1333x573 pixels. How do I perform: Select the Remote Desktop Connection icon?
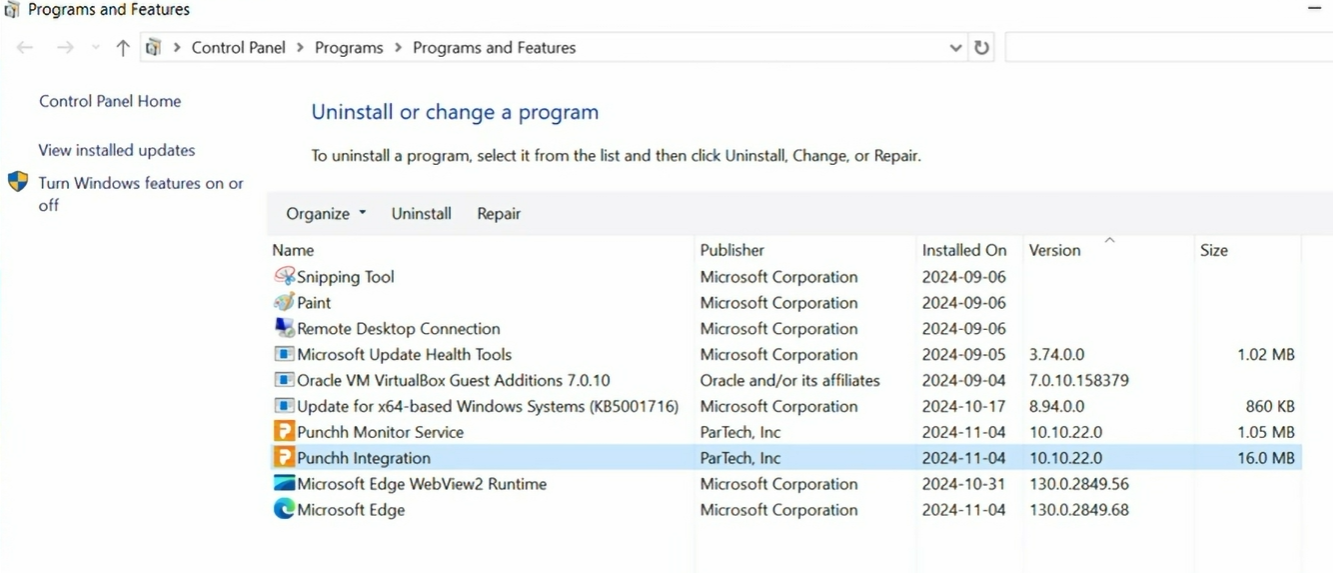(284, 328)
